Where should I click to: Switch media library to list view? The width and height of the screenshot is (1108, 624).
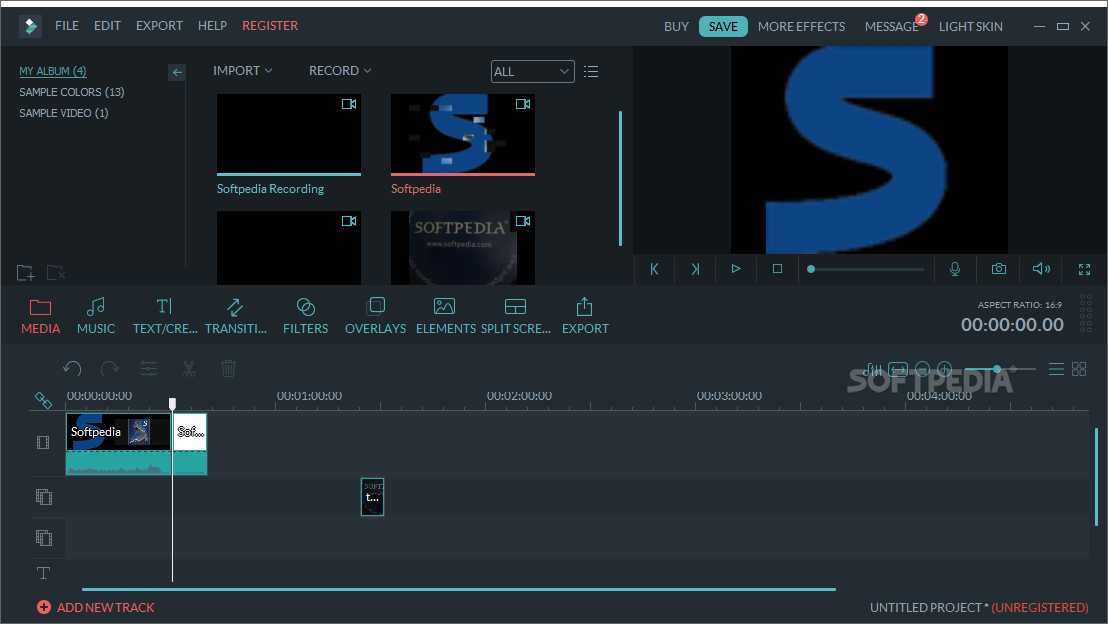pyautogui.click(x=591, y=71)
